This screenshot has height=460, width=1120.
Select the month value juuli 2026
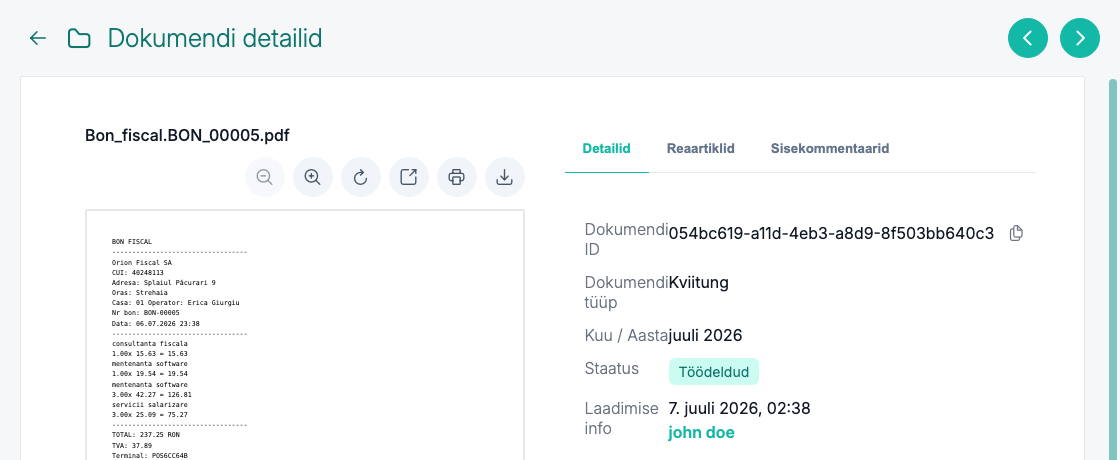(706, 334)
